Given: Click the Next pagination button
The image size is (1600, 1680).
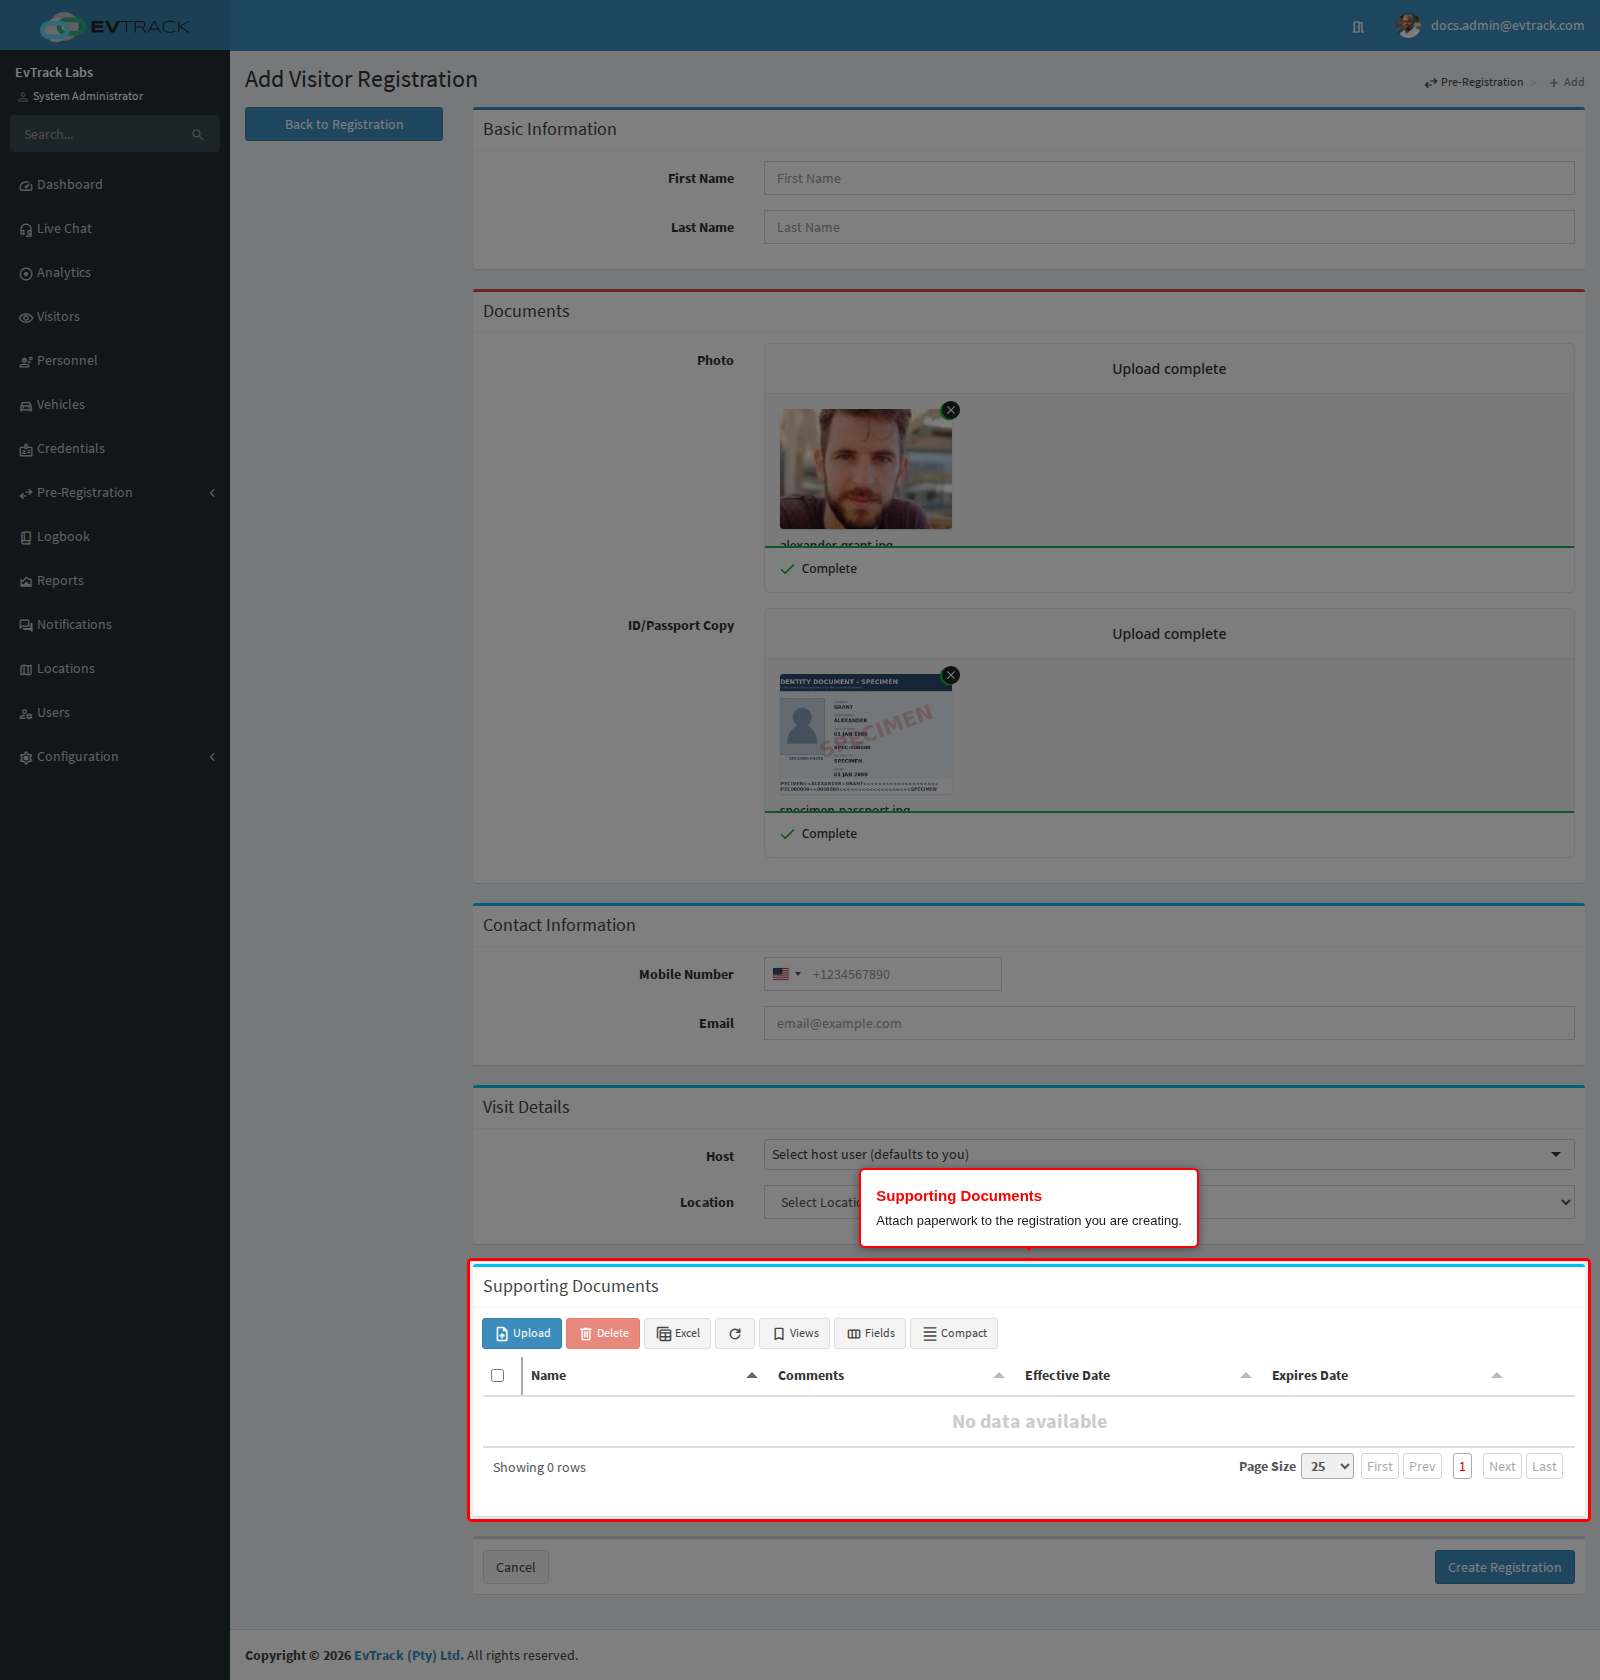Looking at the screenshot, I should (x=1502, y=1466).
